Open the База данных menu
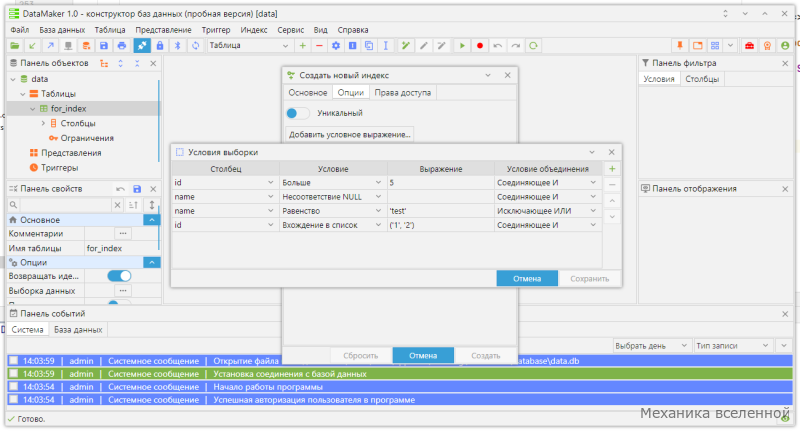Image resolution: width=800 pixels, height=431 pixels. click(x=62, y=30)
